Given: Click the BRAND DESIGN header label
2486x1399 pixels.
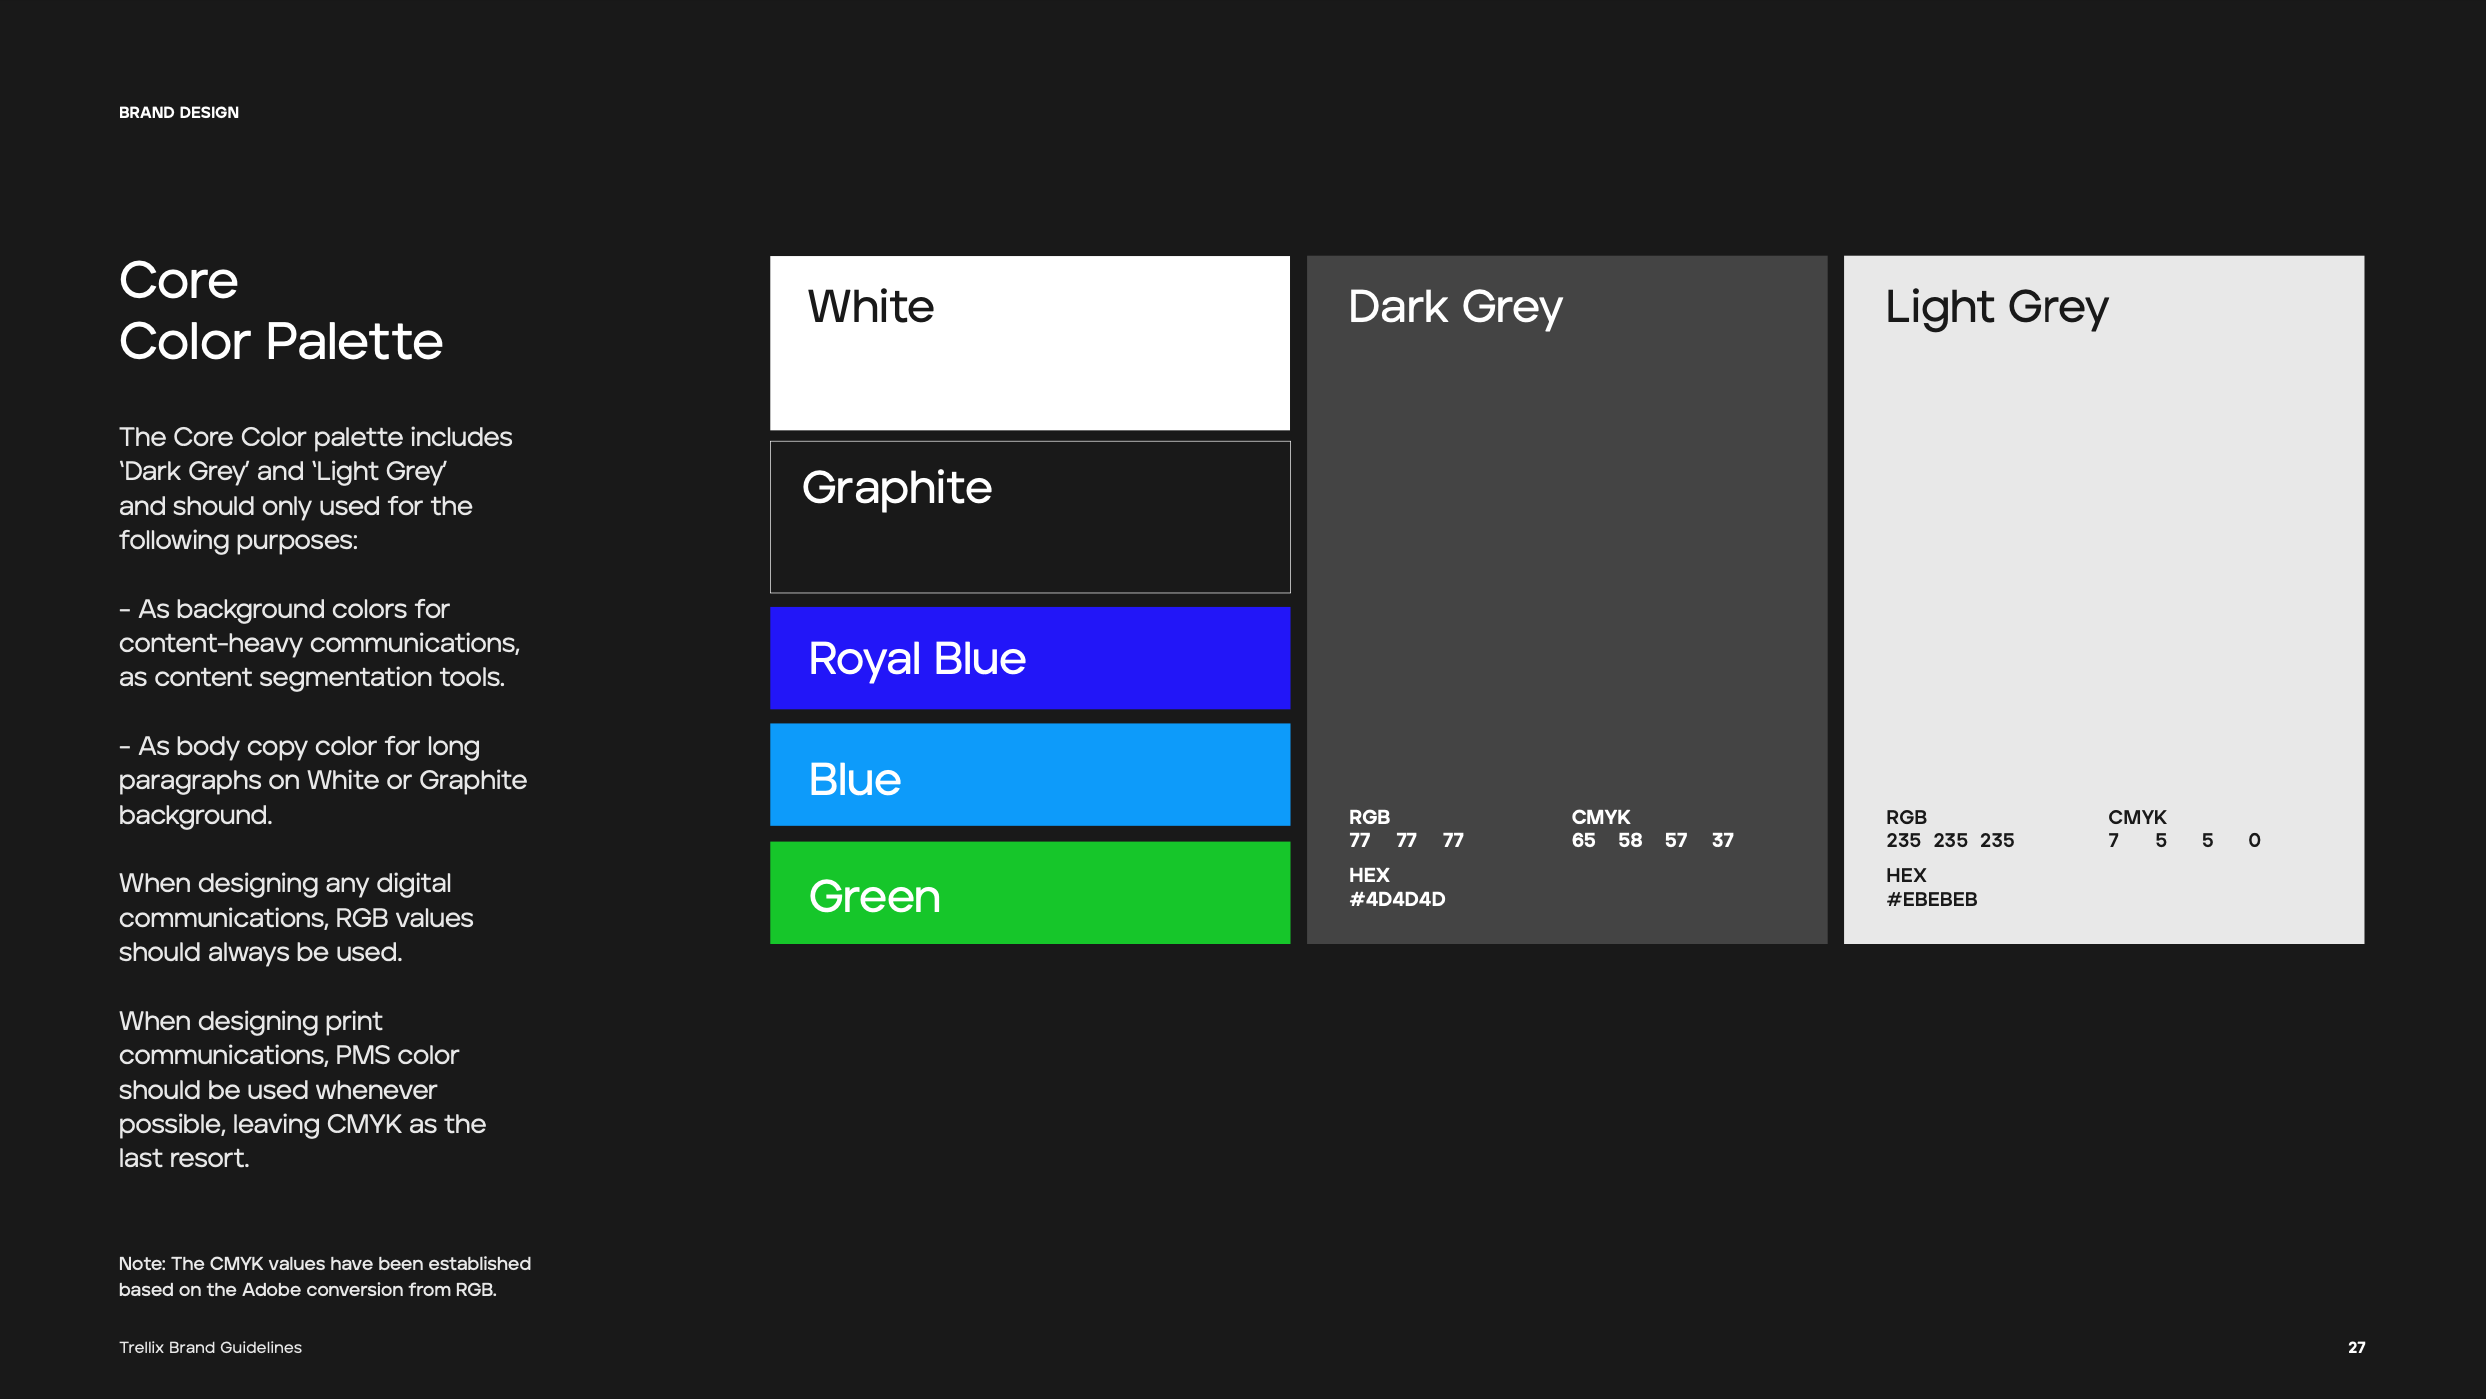Looking at the screenshot, I should (179, 111).
